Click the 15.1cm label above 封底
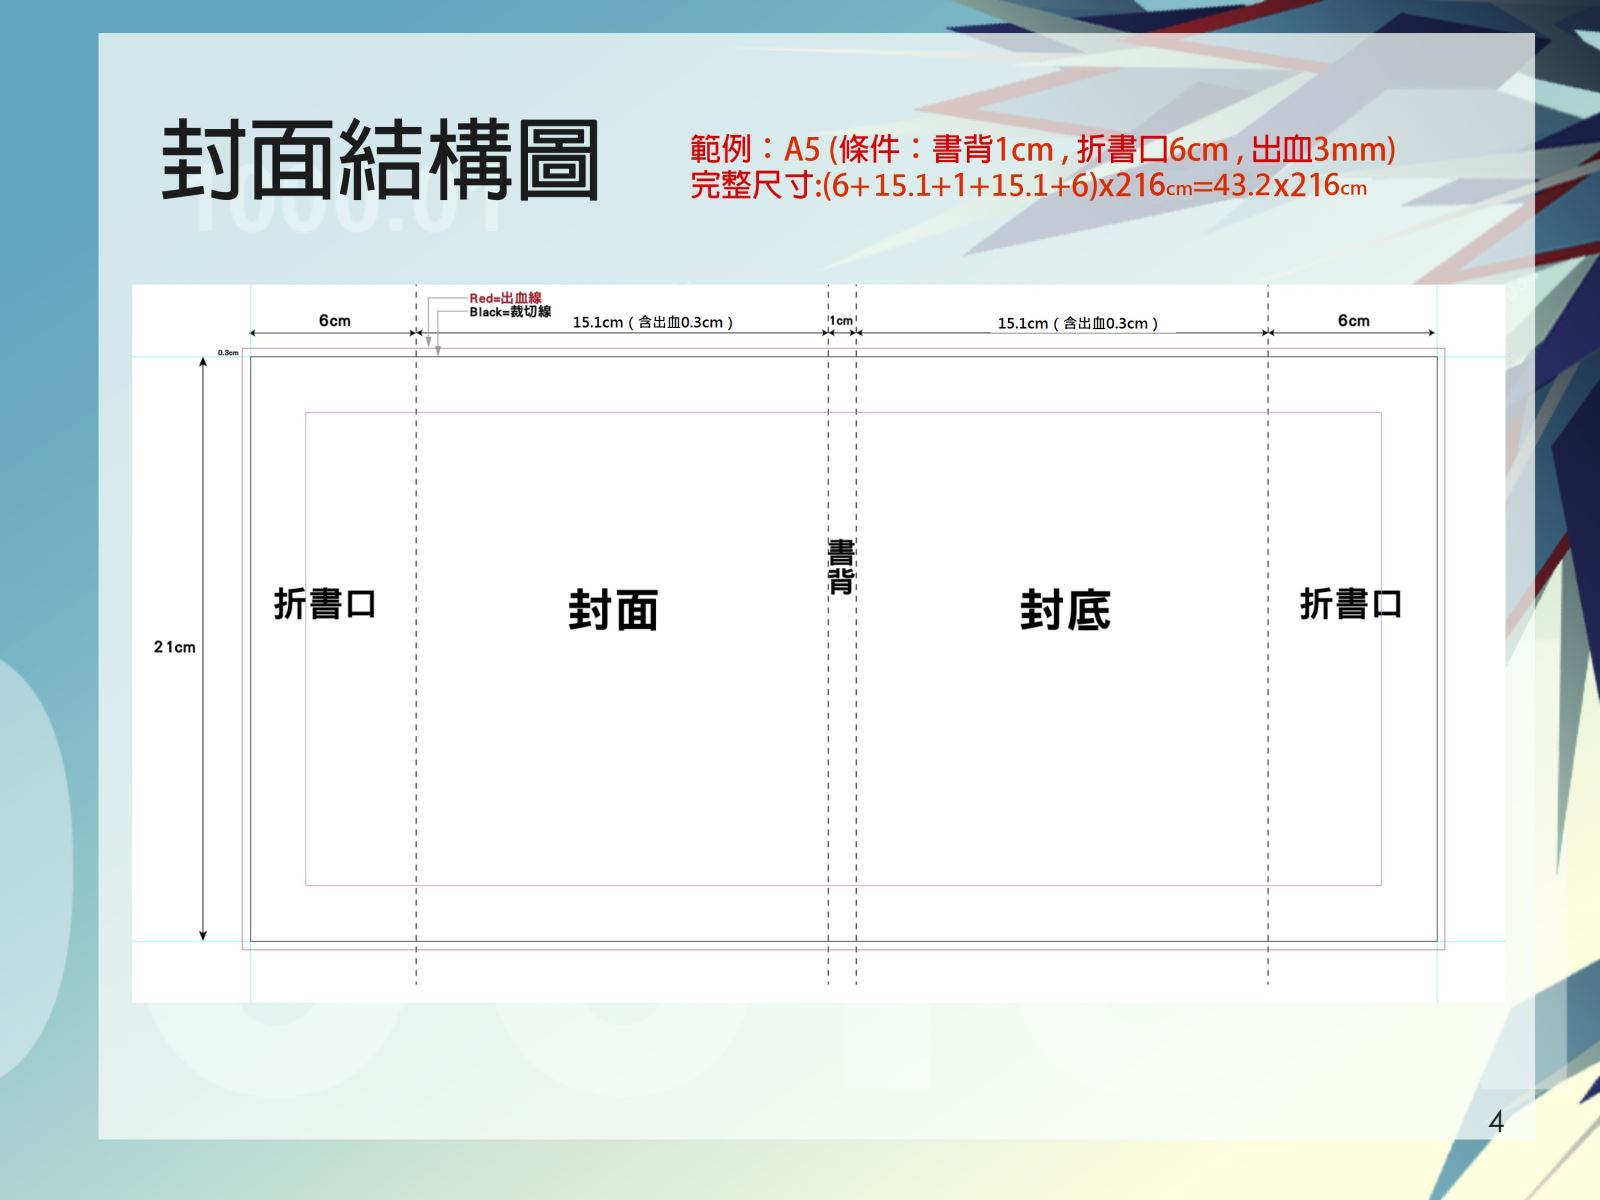This screenshot has width=1600, height=1200. click(x=1078, y=323)
